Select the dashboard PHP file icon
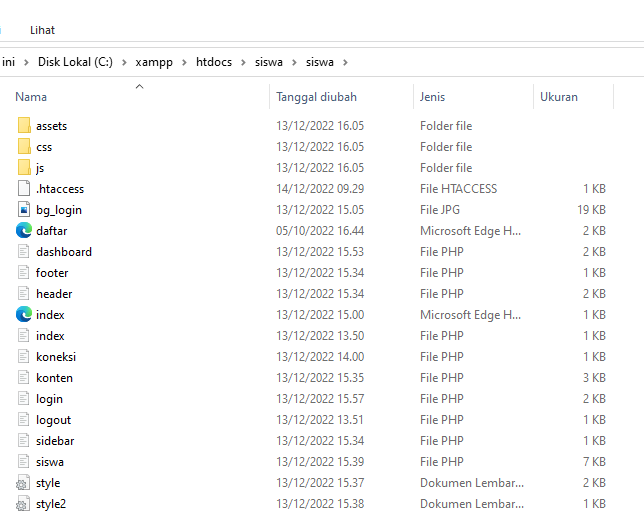 24,251
